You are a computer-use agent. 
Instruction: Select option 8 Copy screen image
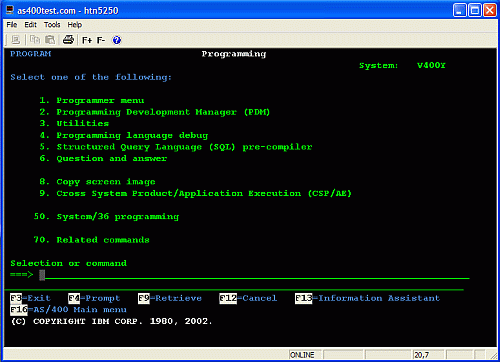click(x=97, y=182)
